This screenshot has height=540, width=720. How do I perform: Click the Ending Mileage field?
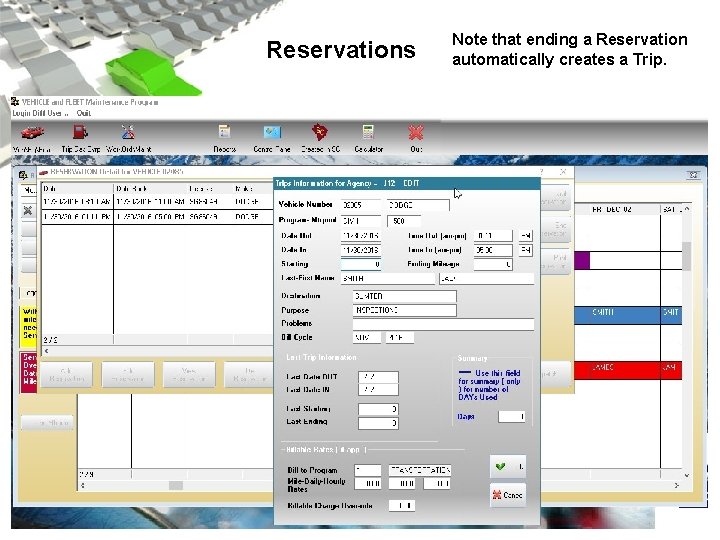click(x=493, y=264)
